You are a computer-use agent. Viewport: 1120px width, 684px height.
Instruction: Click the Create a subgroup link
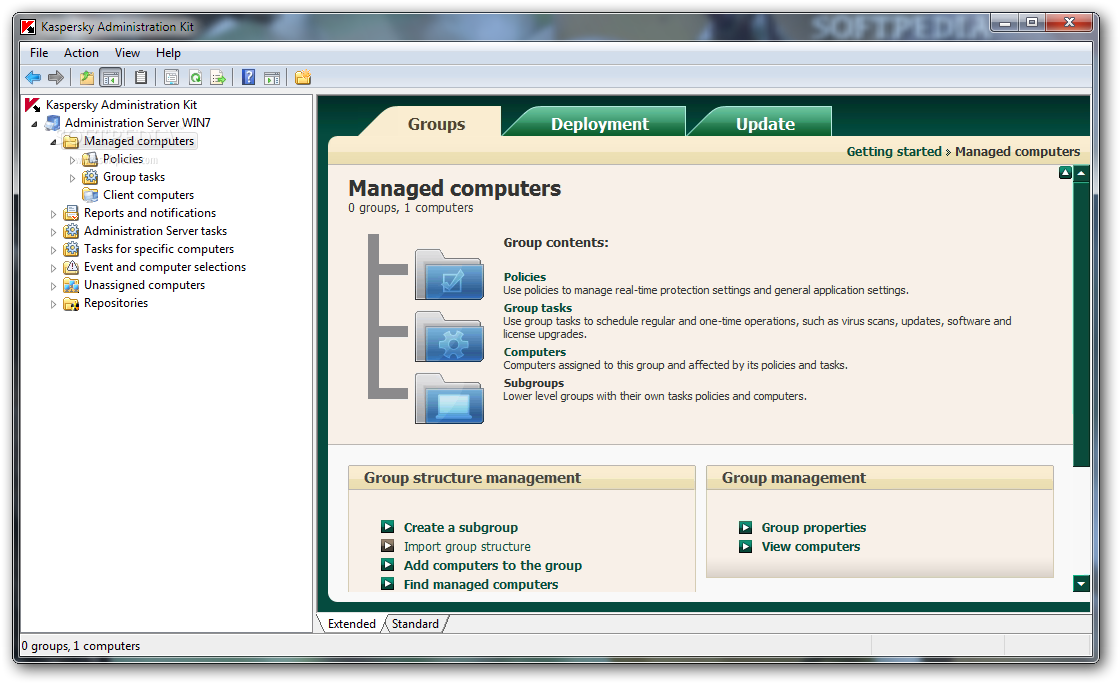click(x=461, y=527)
